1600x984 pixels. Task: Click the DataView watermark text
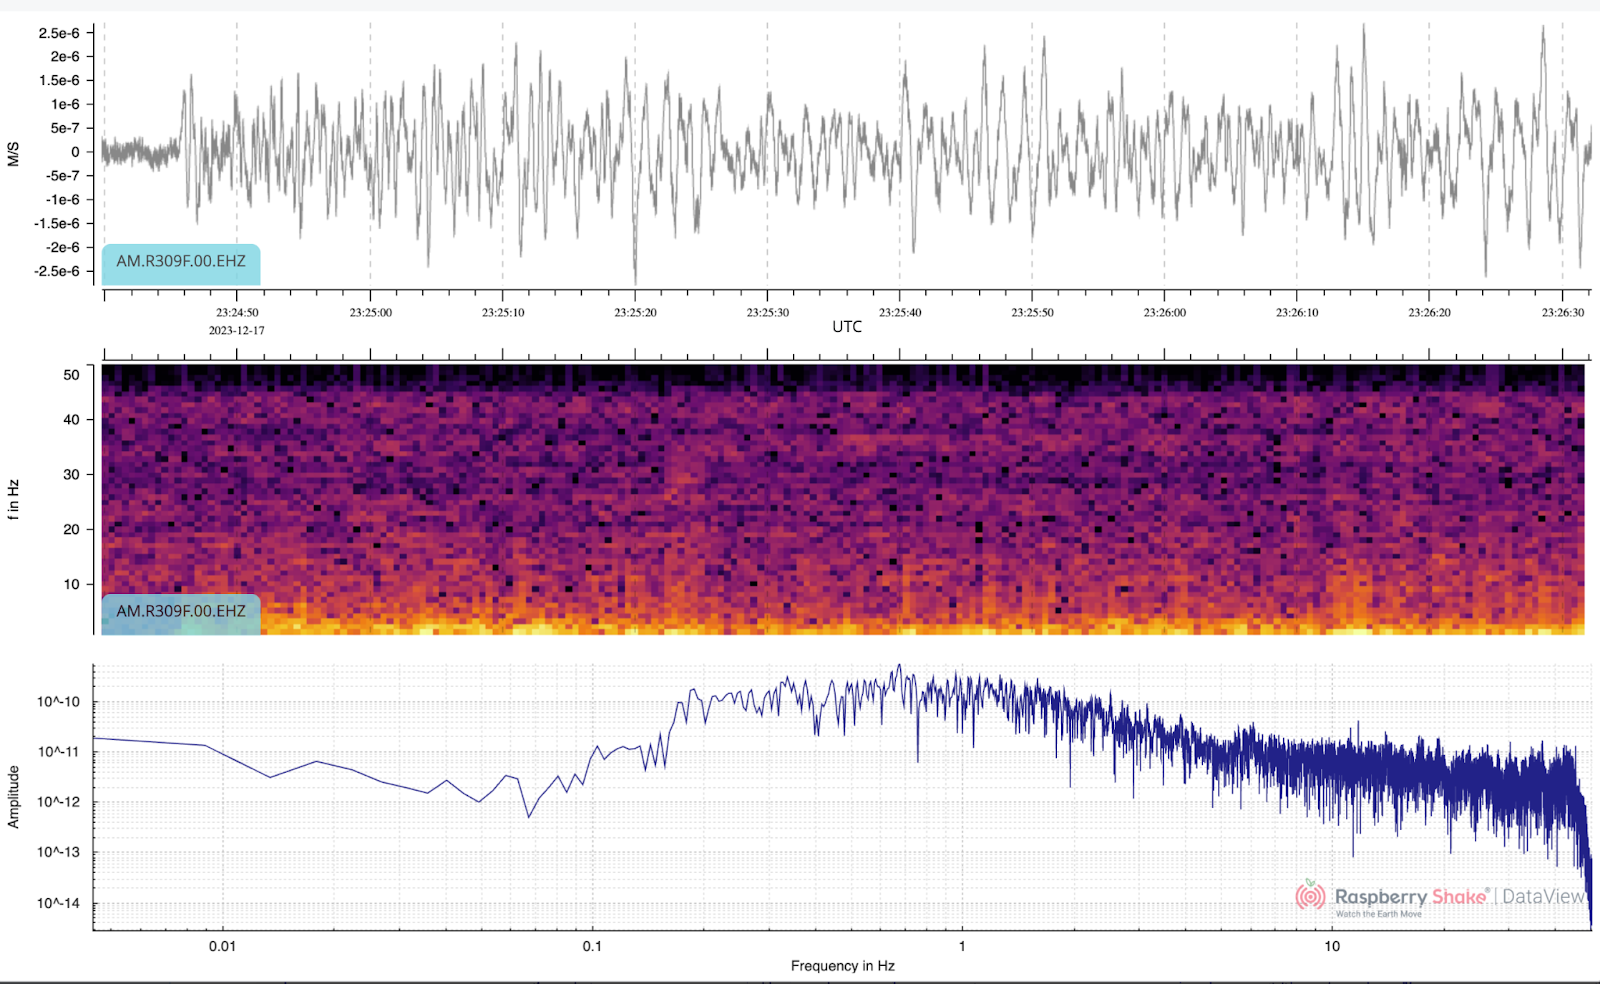1543,896
